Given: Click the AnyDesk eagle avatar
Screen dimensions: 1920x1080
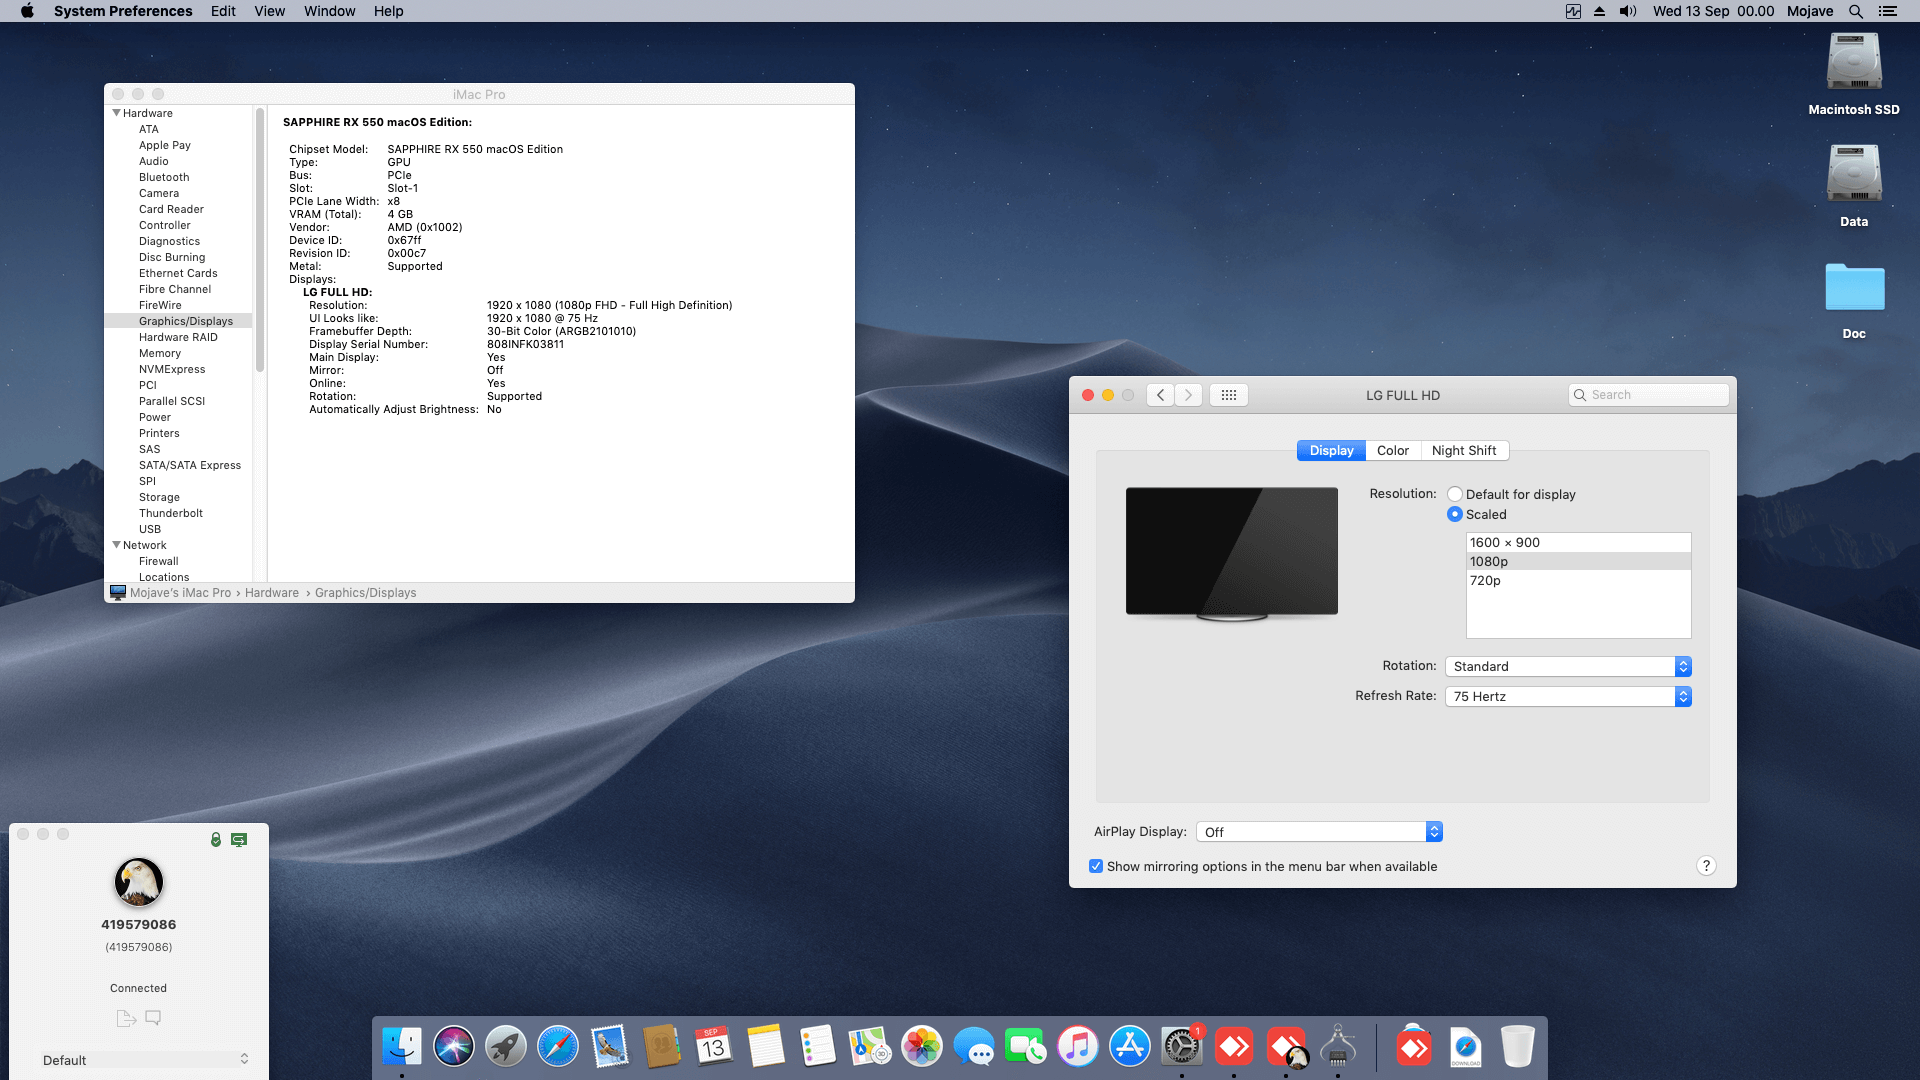Looking at the screenshot, I should (x=139, y=882).
